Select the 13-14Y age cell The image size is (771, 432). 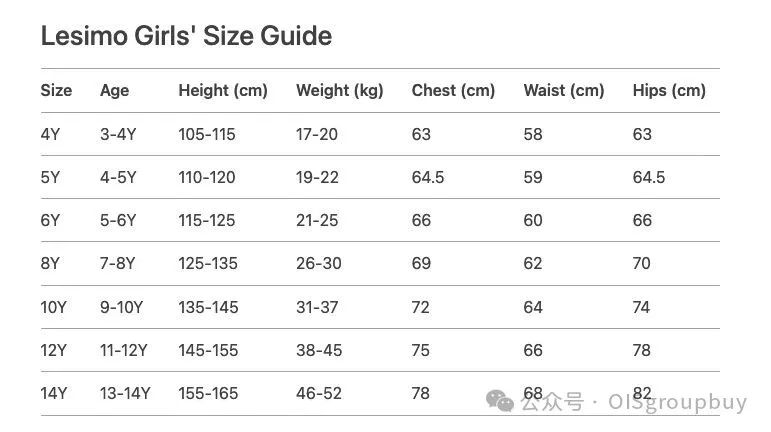(125, 394)
